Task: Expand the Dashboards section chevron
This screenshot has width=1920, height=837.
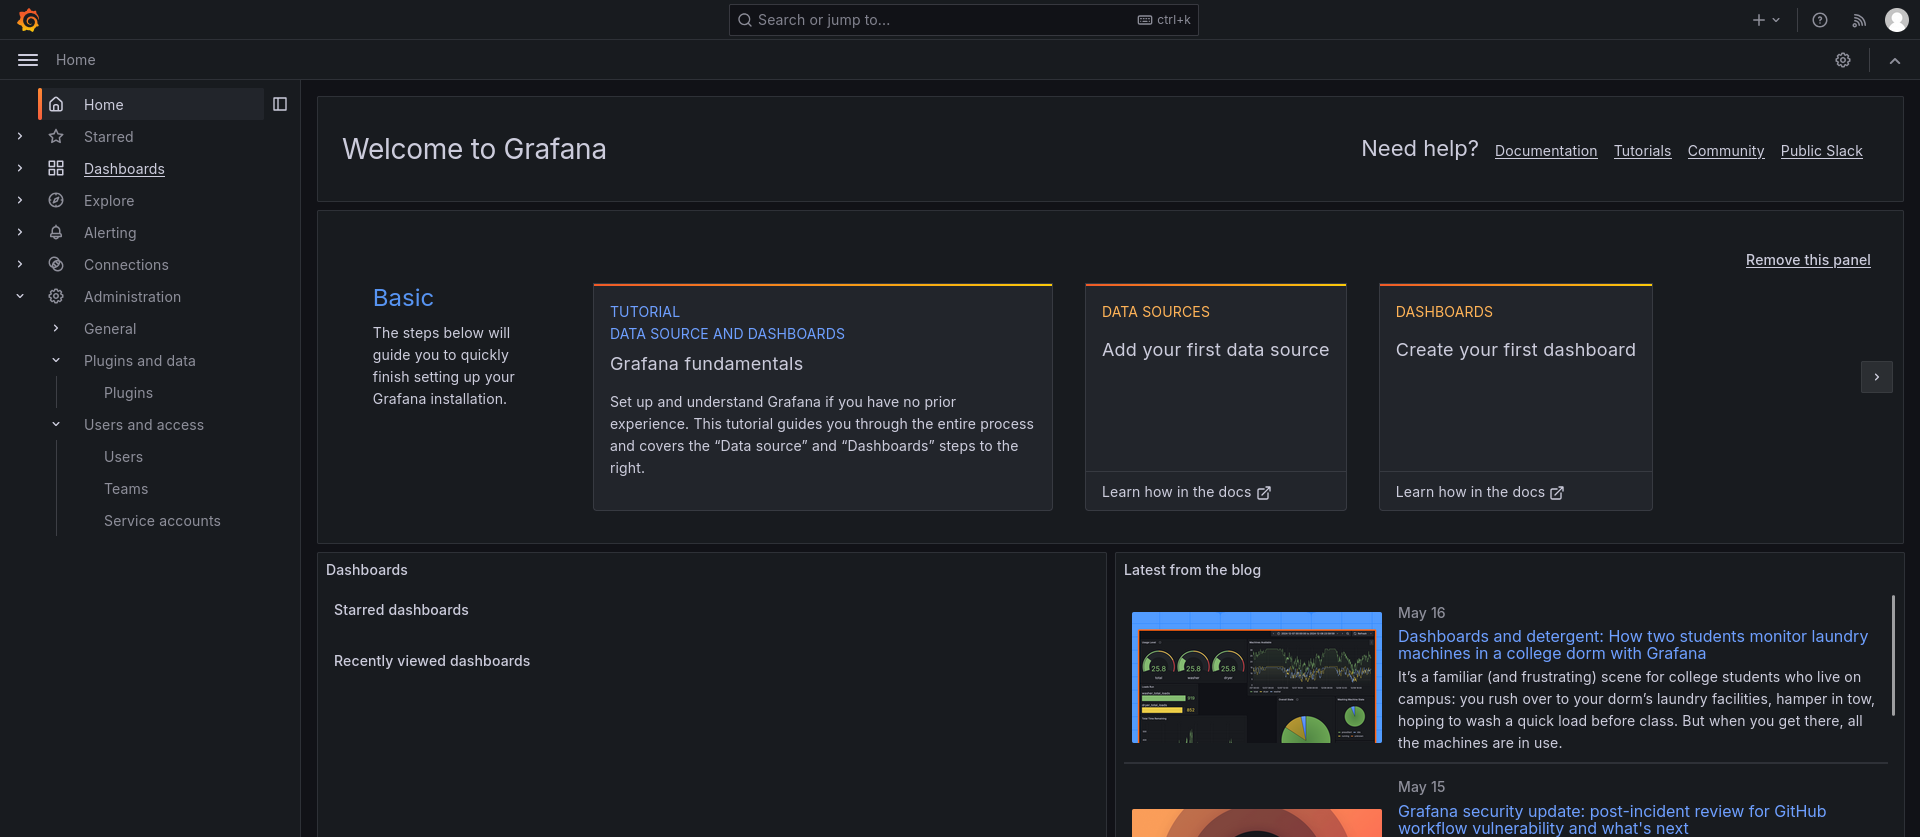Action: [x=20, y=168]
